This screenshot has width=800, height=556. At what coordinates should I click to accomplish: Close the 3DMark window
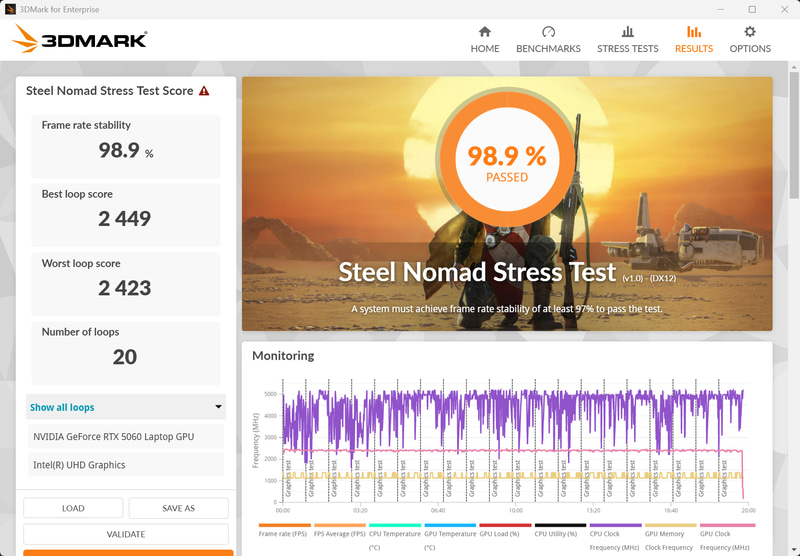point(784,9)
